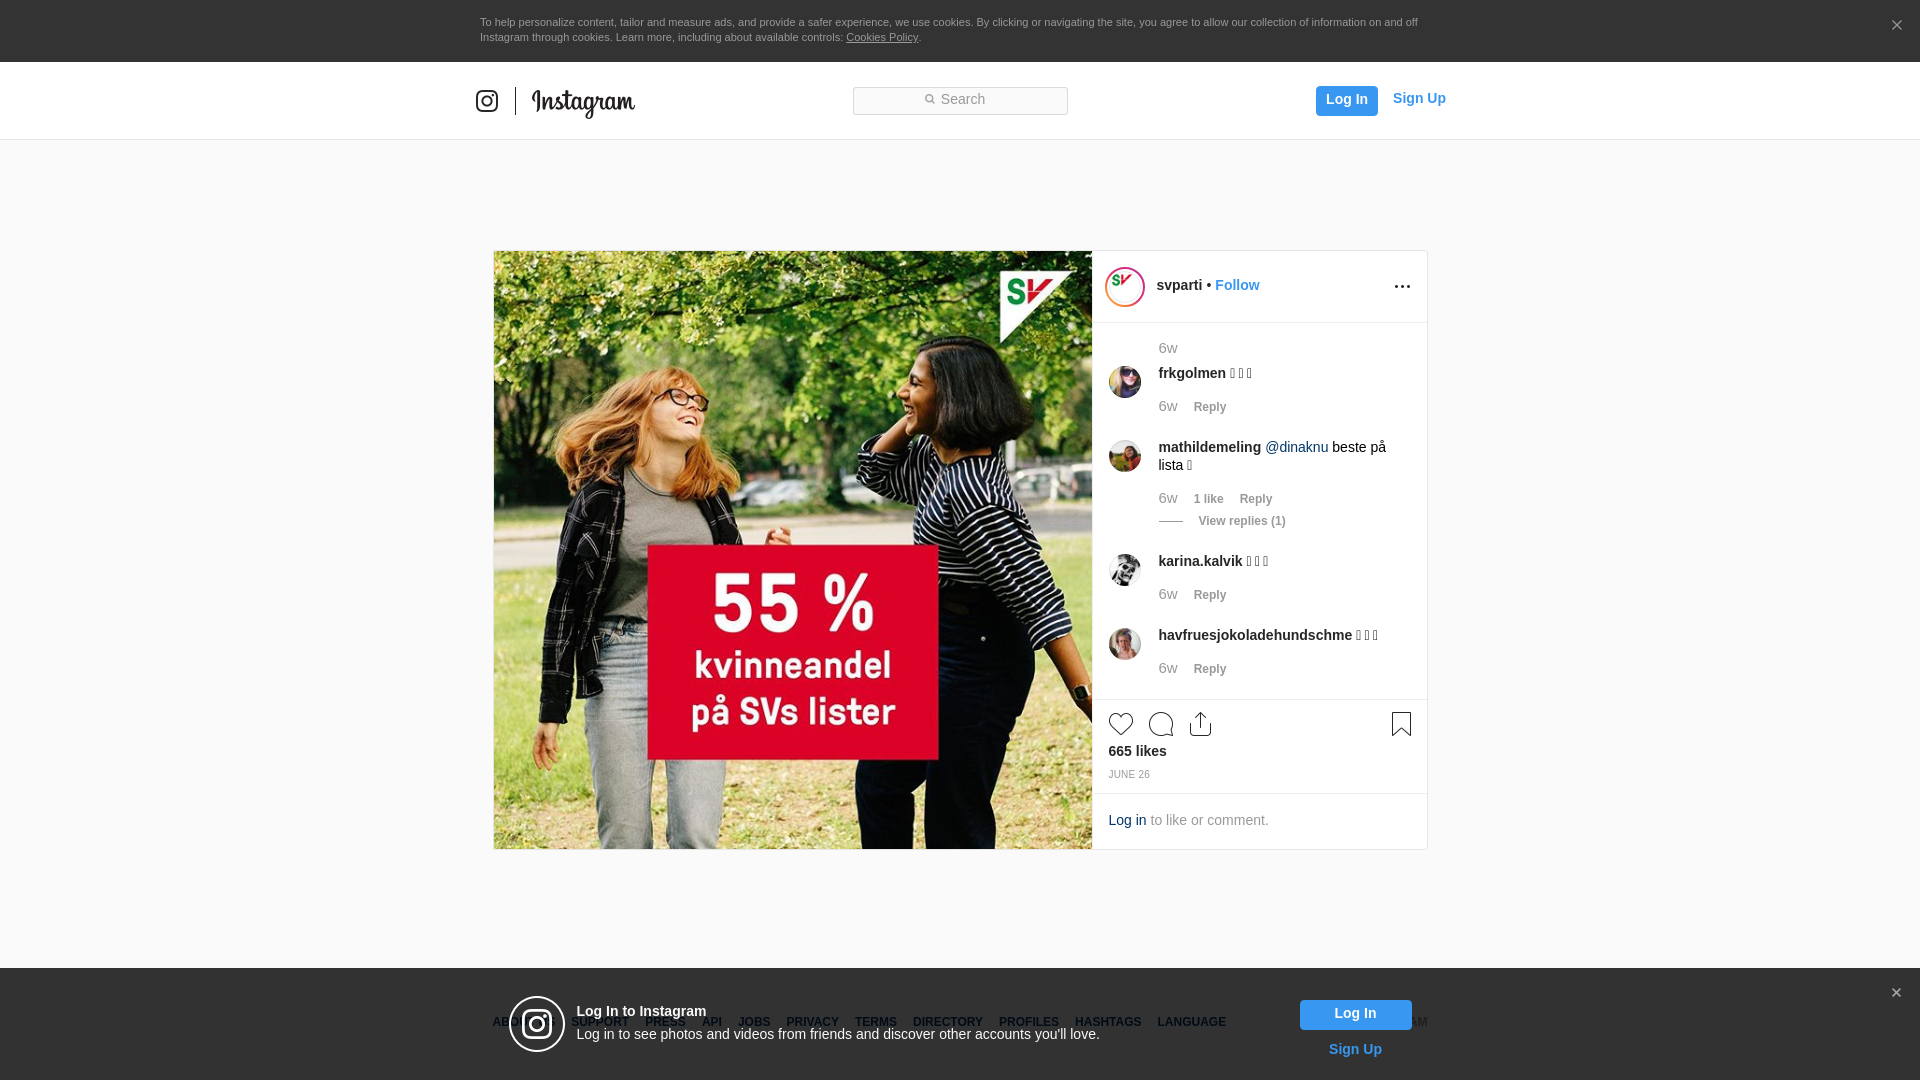Viewport: 1920px width, 1080px height.
Task: Open mathildemeling username link
Action: [x=1210, y=447]
